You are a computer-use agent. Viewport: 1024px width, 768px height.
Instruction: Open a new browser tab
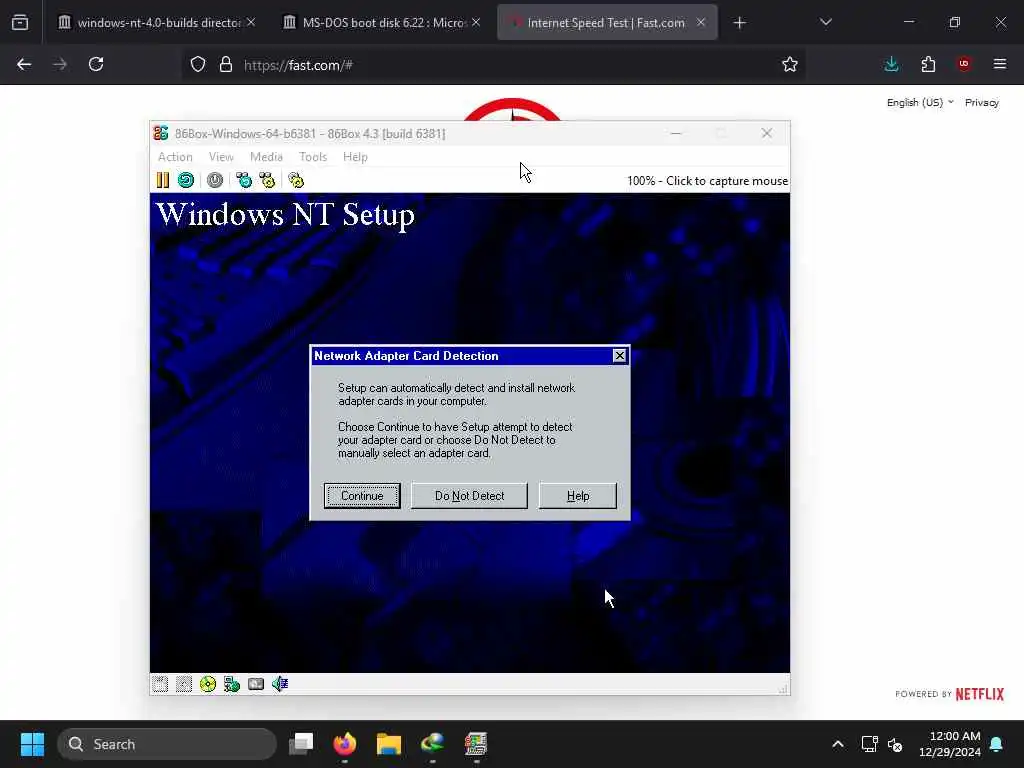tap(739, 23)
